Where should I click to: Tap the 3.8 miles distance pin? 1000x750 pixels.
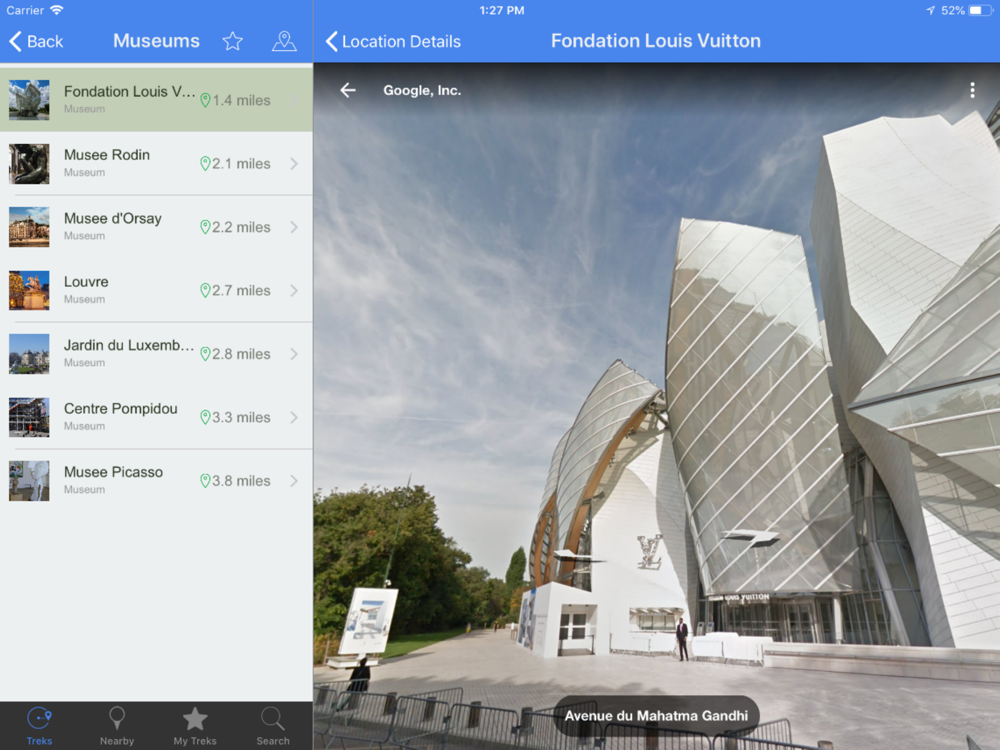tap(205, 481)
